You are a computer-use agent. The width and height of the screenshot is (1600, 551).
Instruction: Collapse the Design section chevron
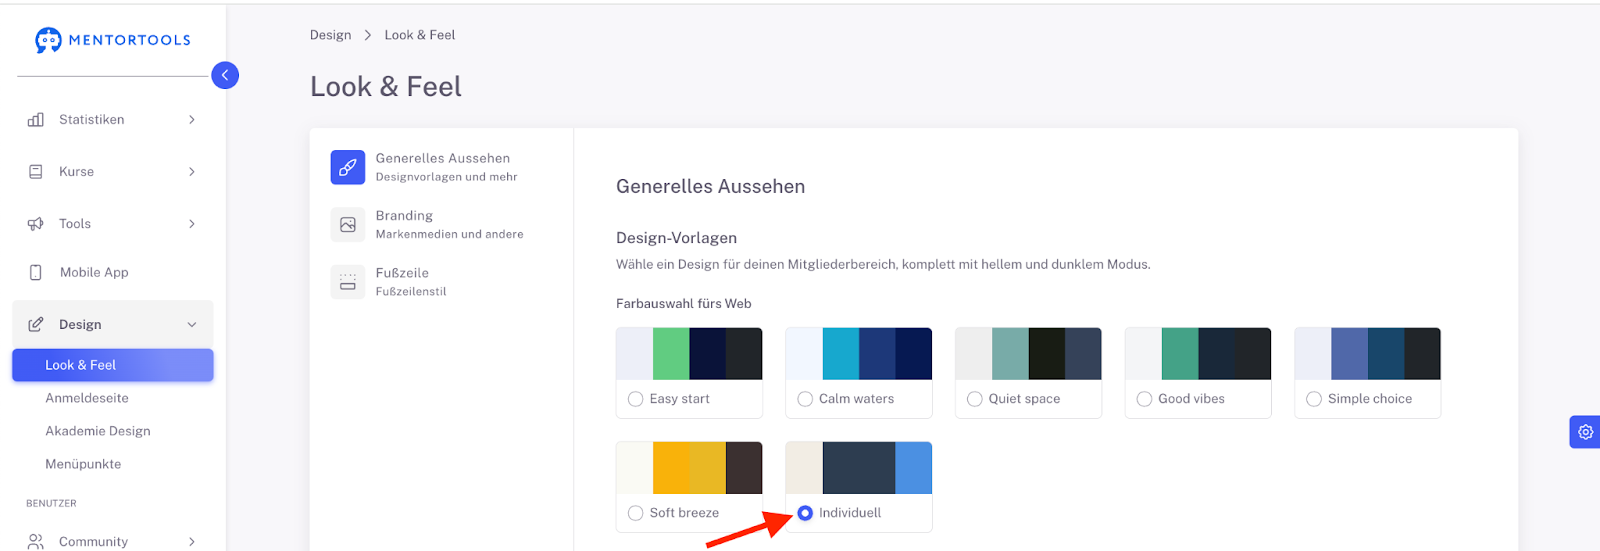click(x=192, y=325)
